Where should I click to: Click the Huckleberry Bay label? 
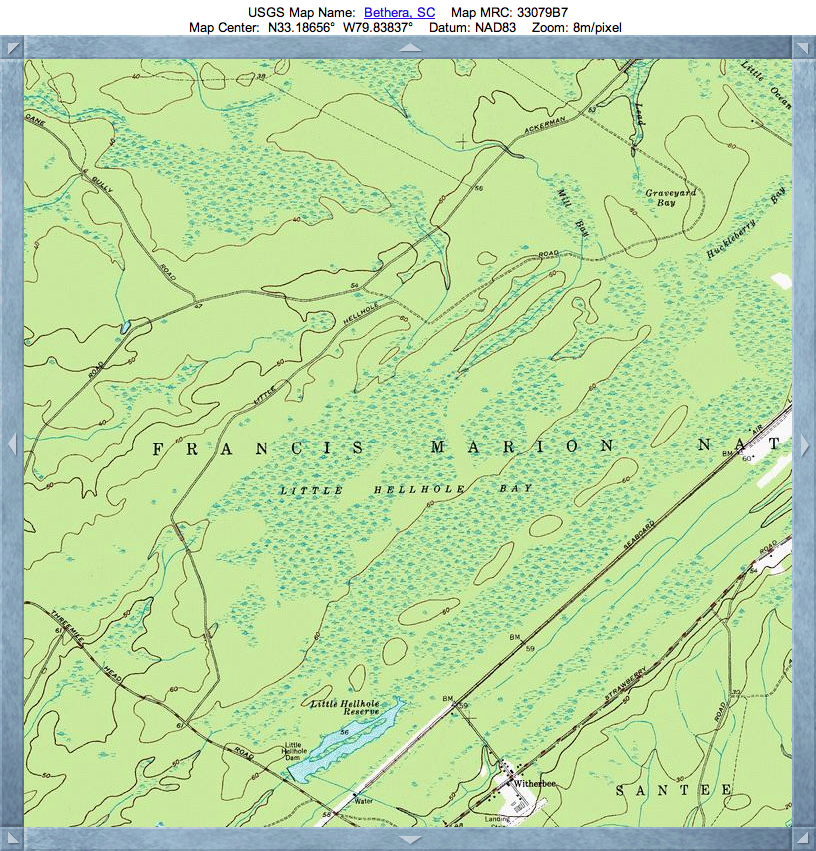click(x=746, y=223)
